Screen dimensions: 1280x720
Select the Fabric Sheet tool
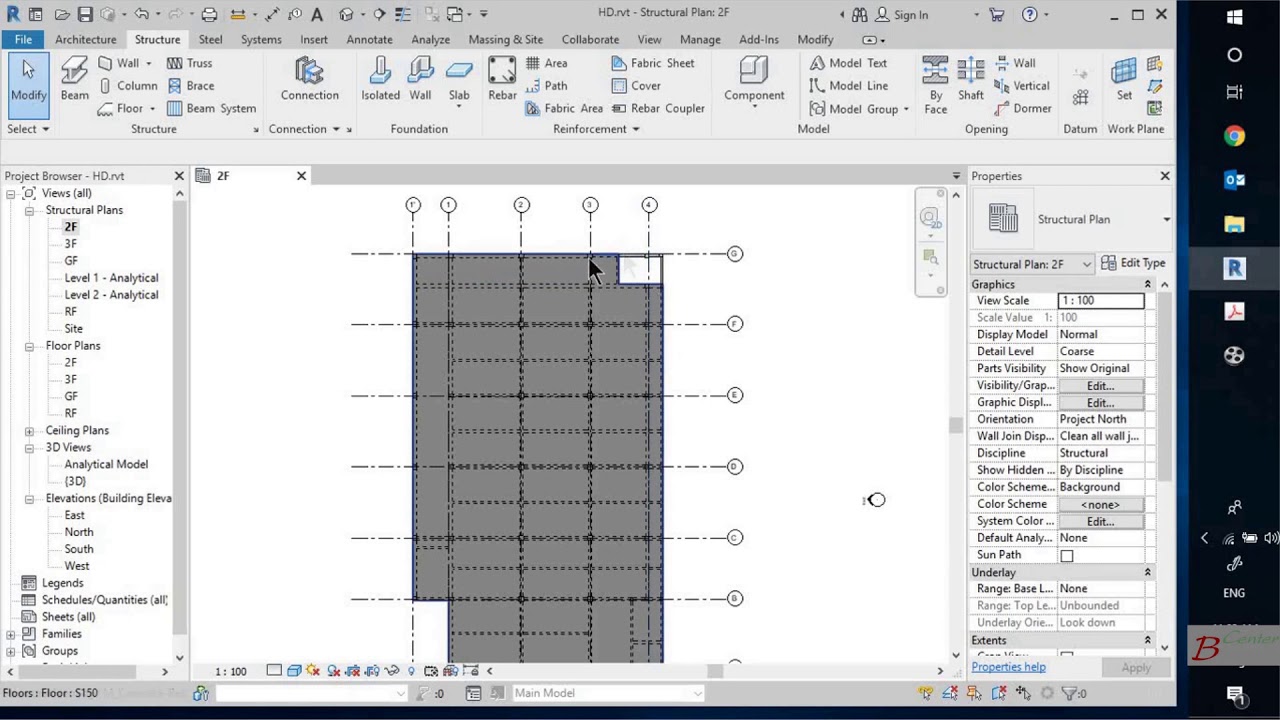coord(652,63)
